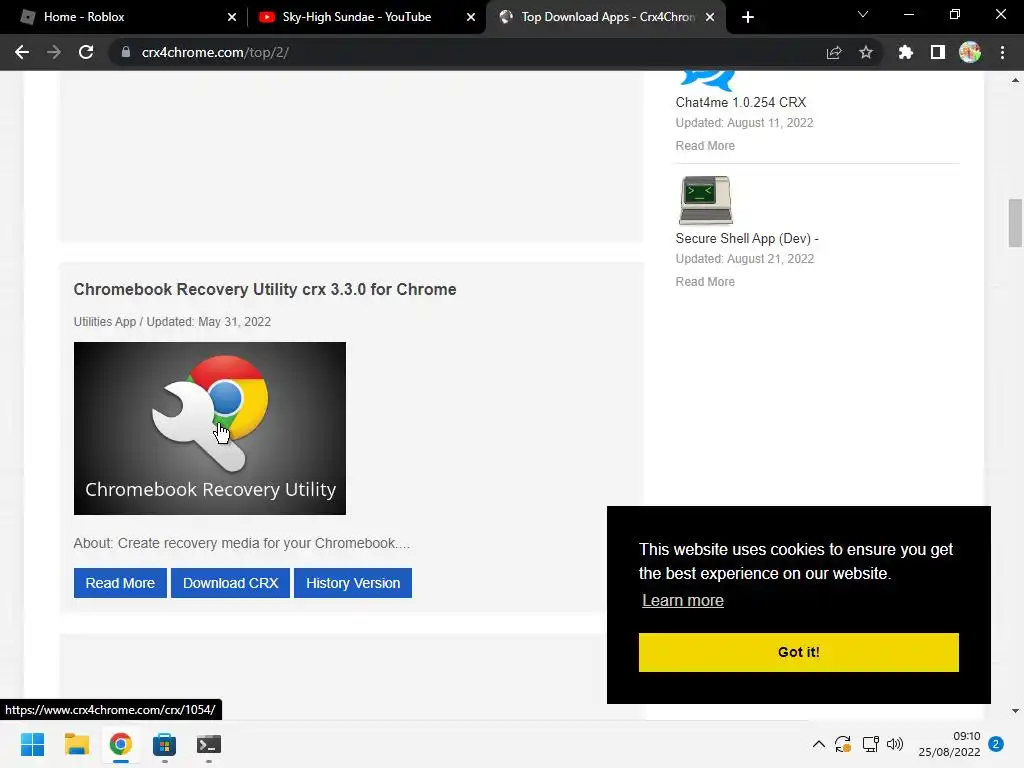Close the Crx4Chrome tab
This screenshot has height=768, width=1024.
[x=710, y=17]
